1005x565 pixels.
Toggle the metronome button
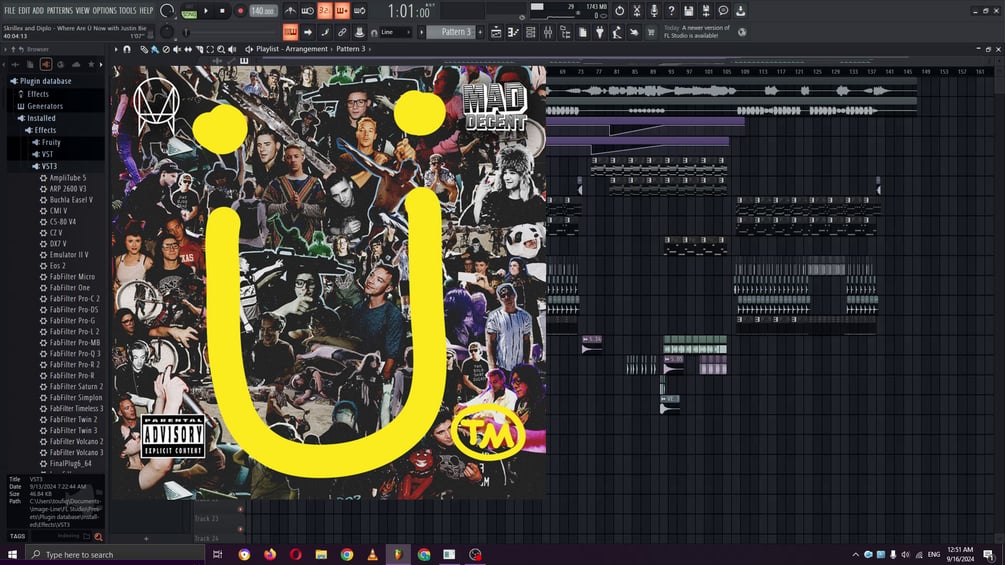(290, 11)
